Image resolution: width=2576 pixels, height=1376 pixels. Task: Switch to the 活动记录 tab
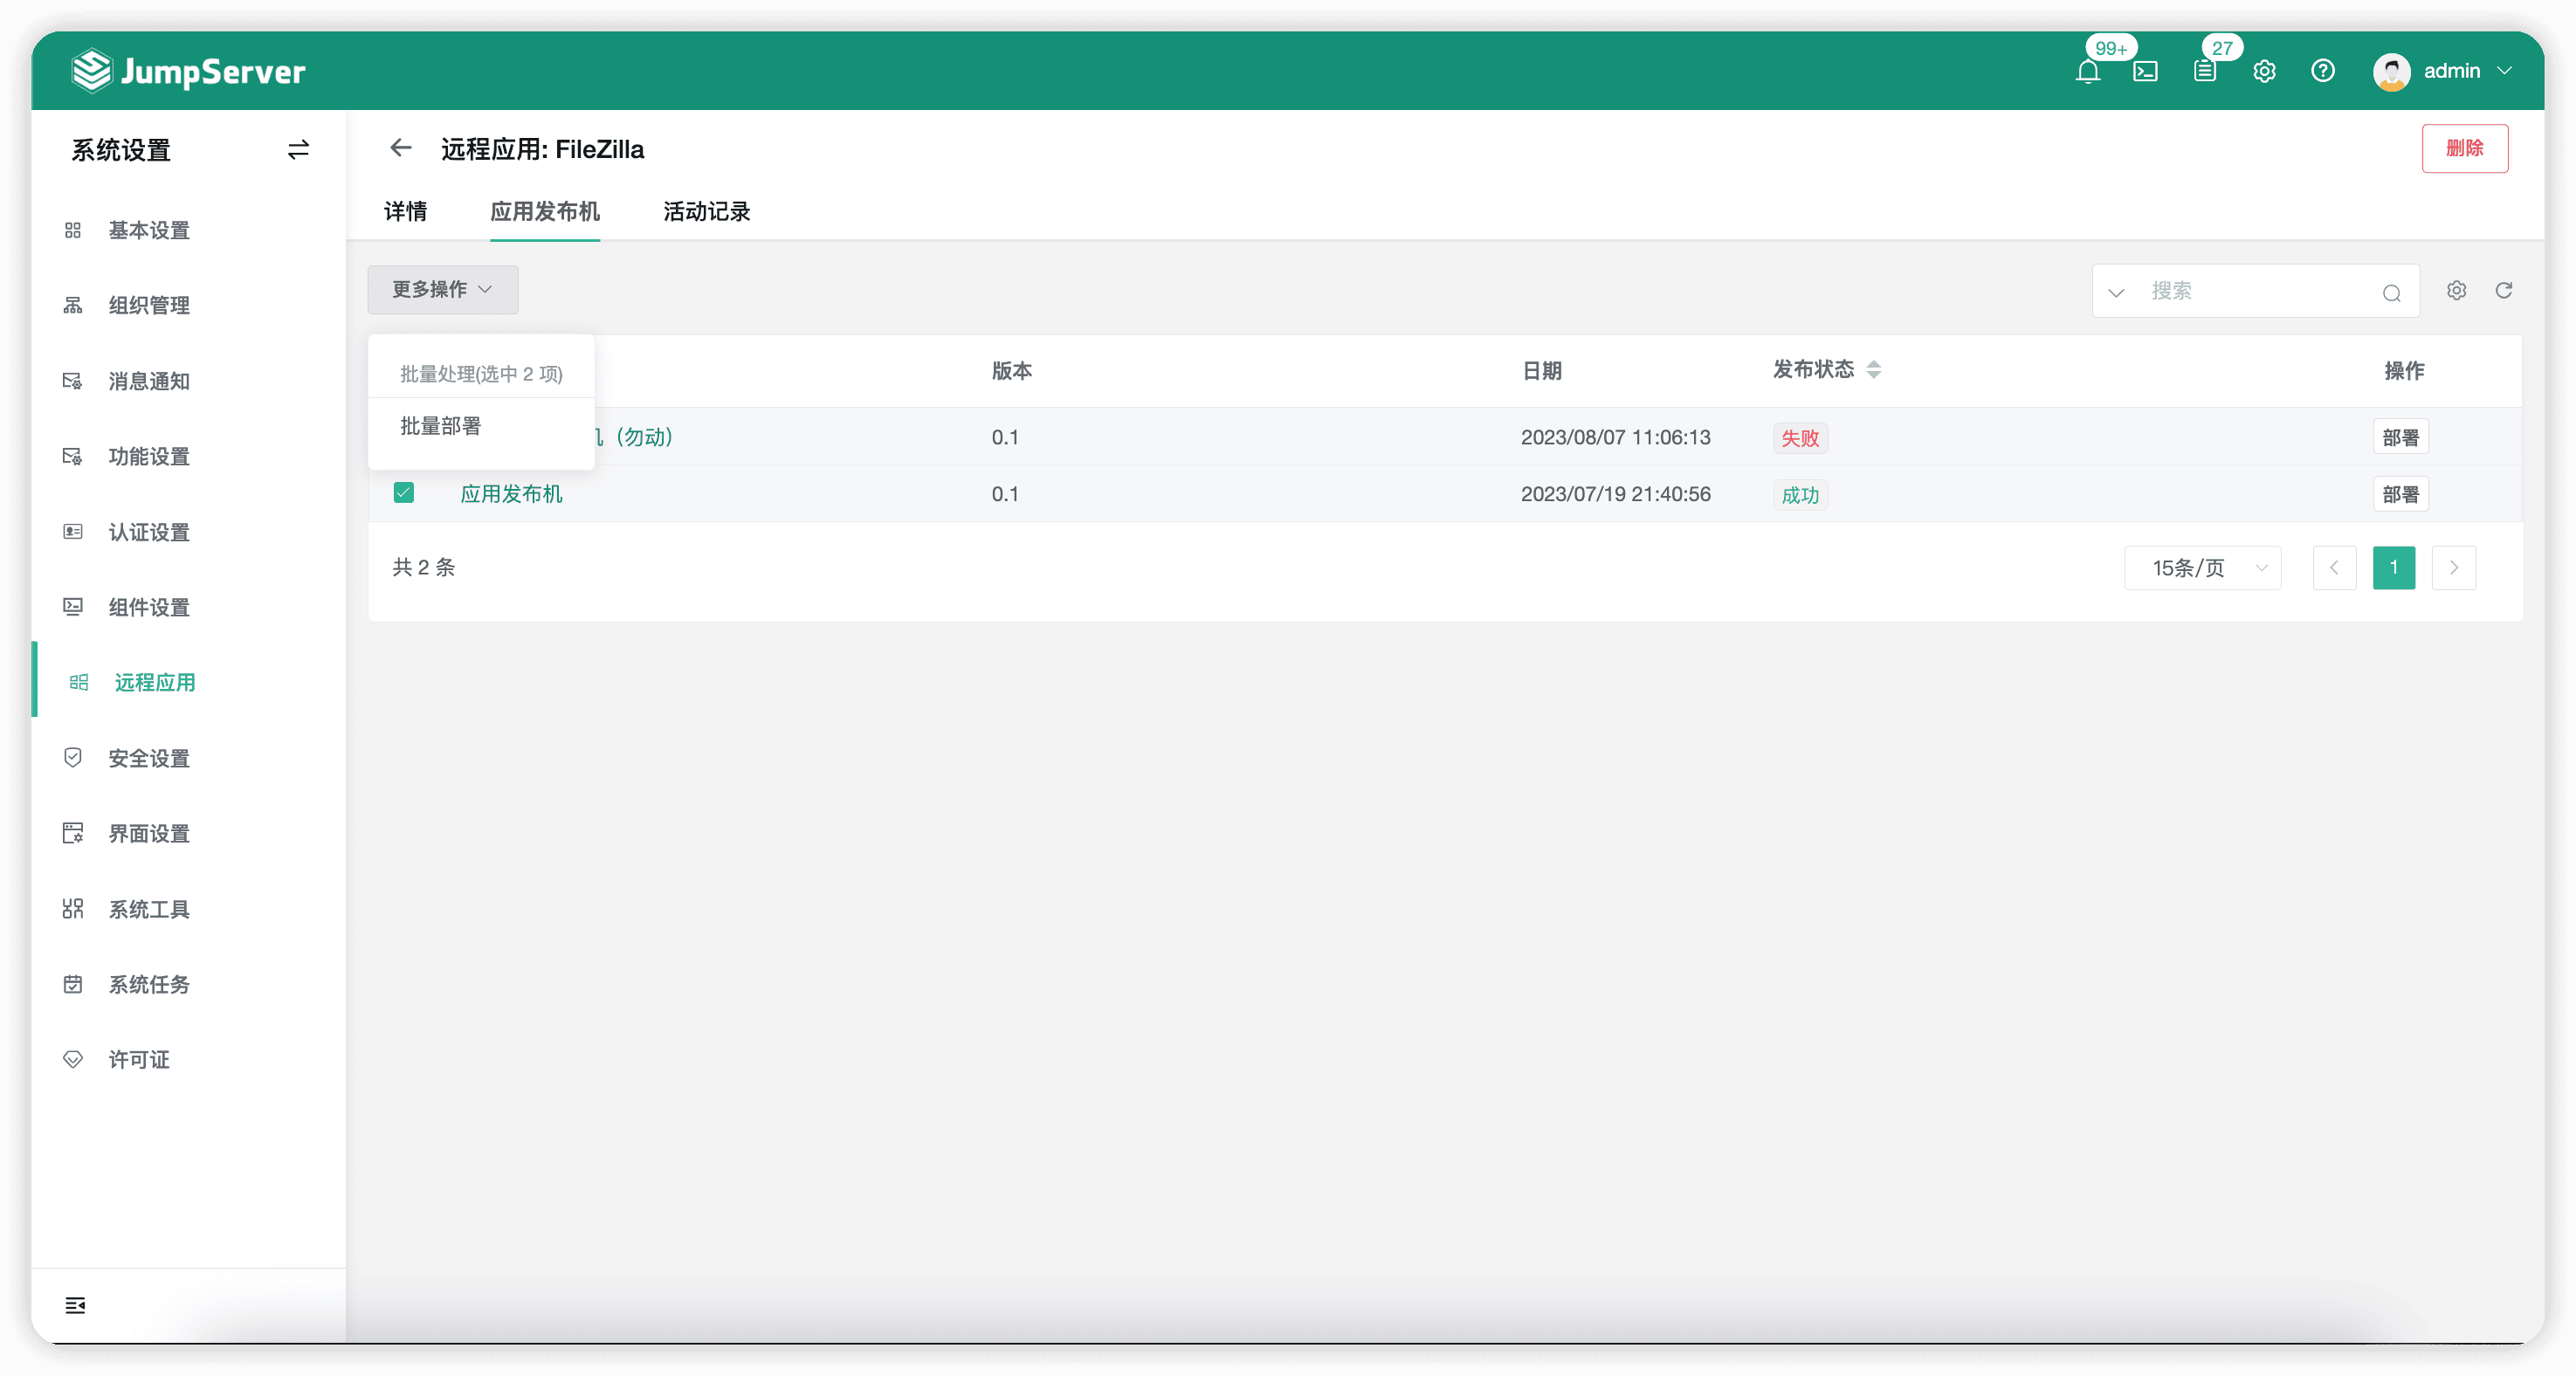[707, 211]
